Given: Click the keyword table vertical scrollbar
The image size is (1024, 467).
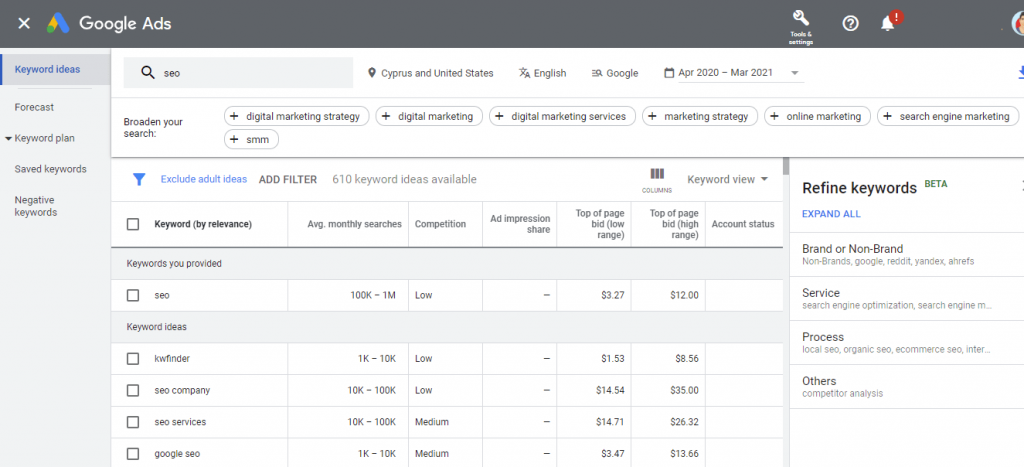Looking at the screenshot, I should tap(786, 167).
